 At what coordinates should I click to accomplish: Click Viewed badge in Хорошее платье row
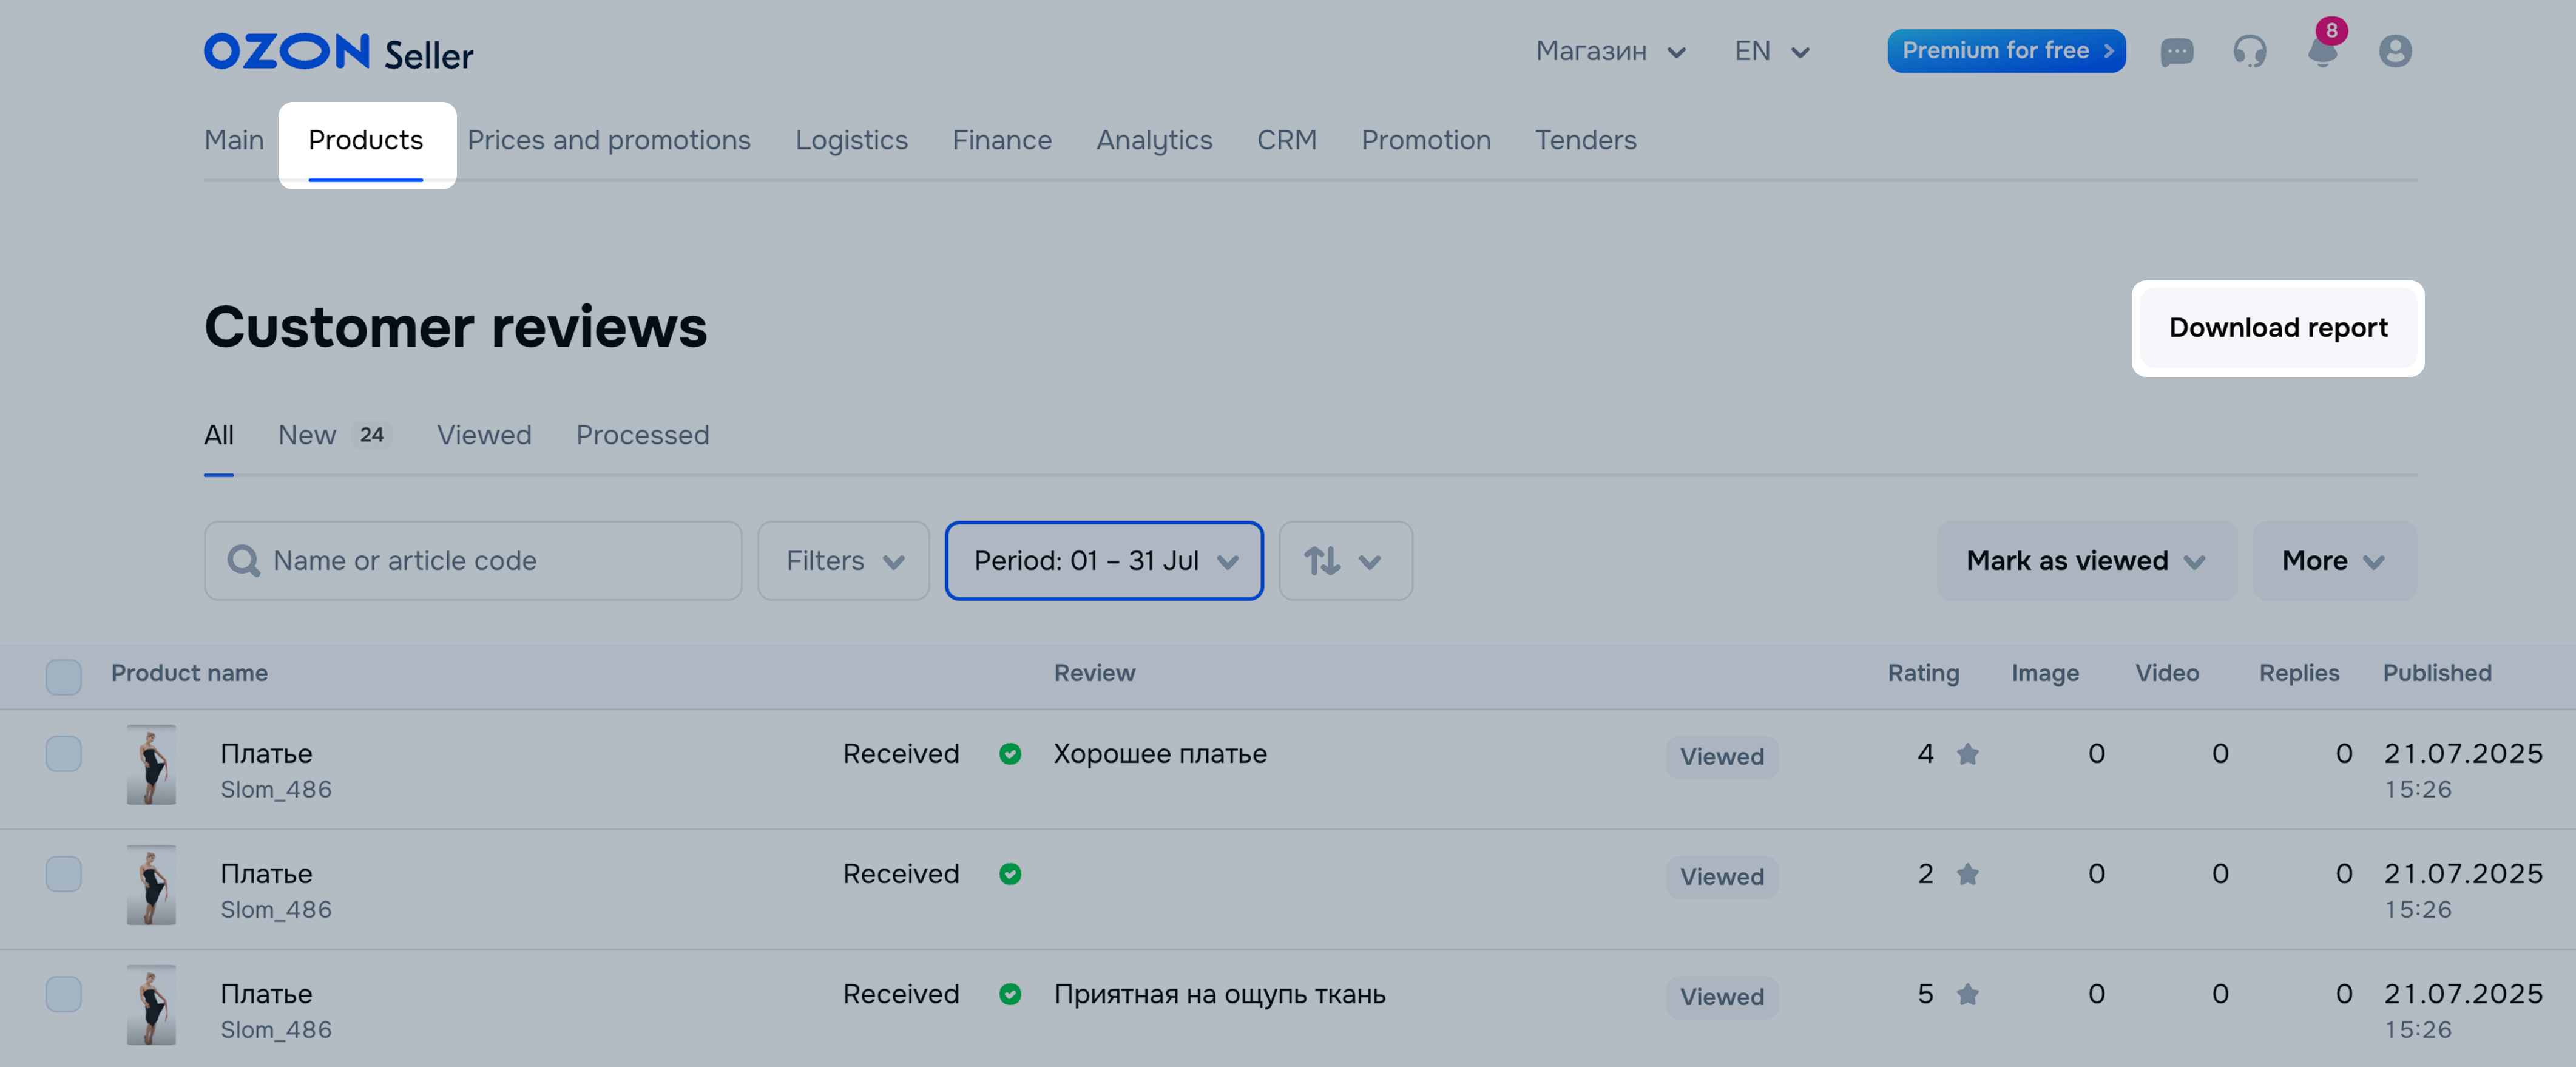tap(1722, 757)
